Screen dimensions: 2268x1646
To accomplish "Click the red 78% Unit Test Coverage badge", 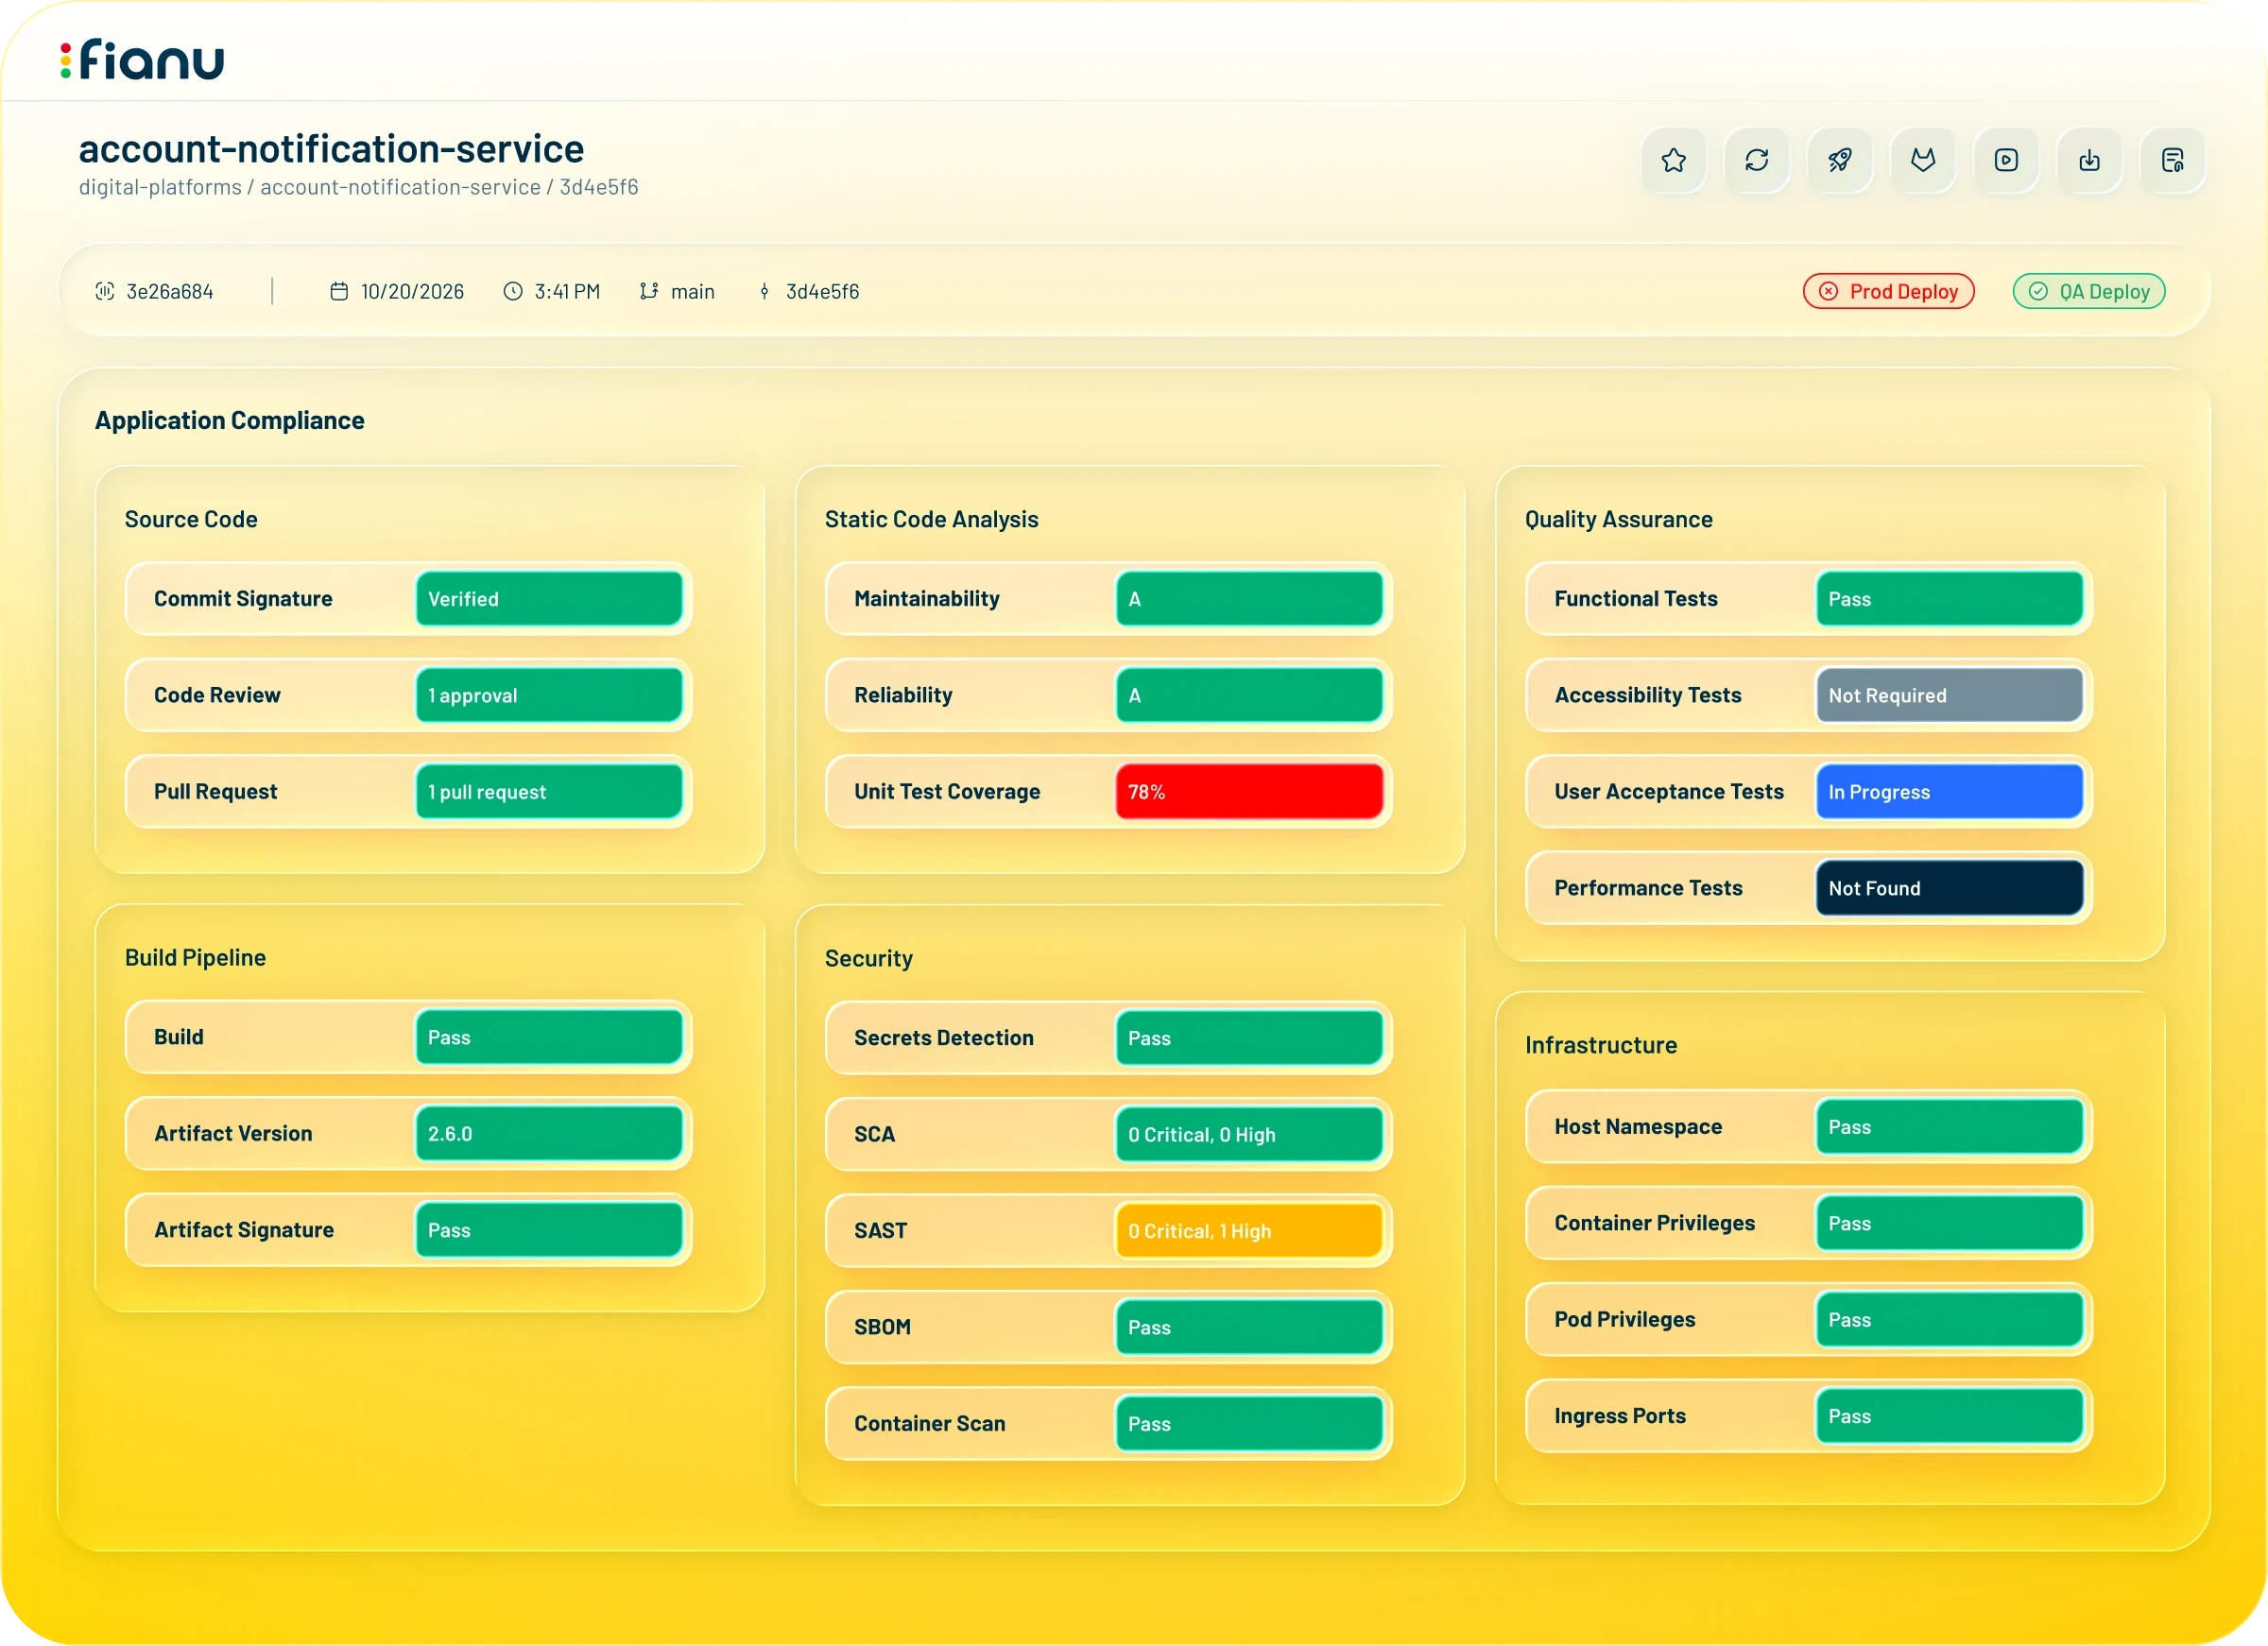I will tap(1249, 791).
